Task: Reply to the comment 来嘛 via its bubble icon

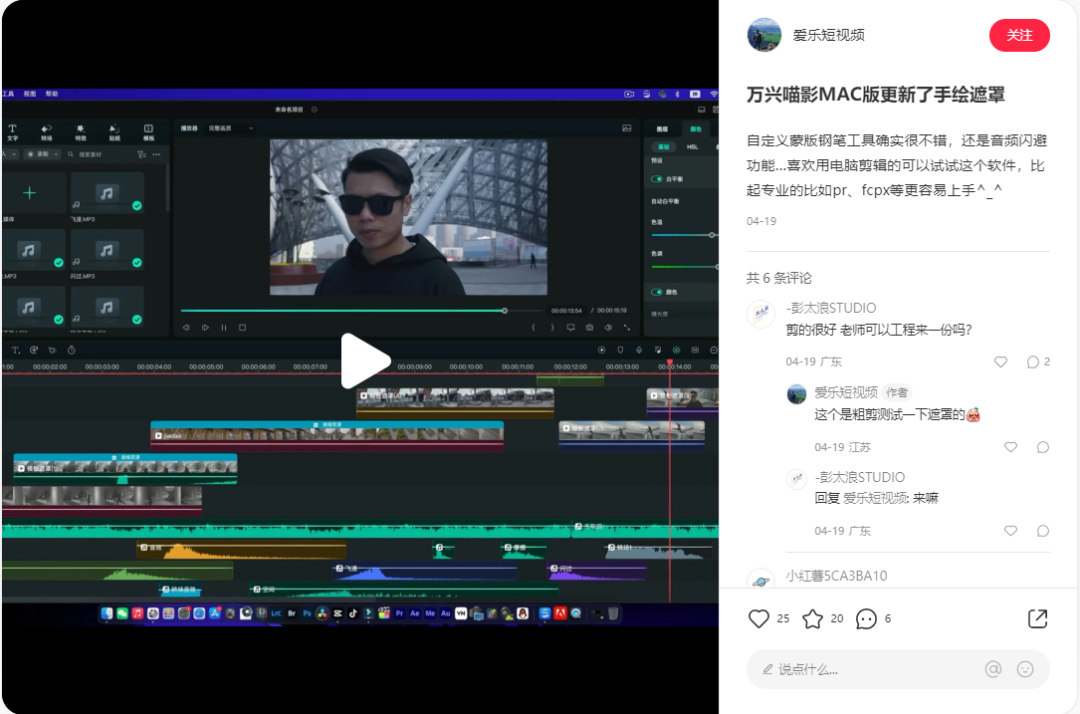Action: (x=1043, y=531)
